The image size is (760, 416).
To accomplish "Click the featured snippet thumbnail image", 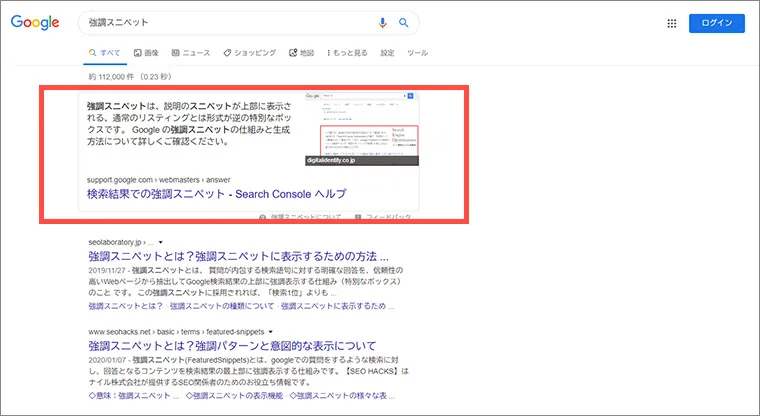I will pos(362,128).
